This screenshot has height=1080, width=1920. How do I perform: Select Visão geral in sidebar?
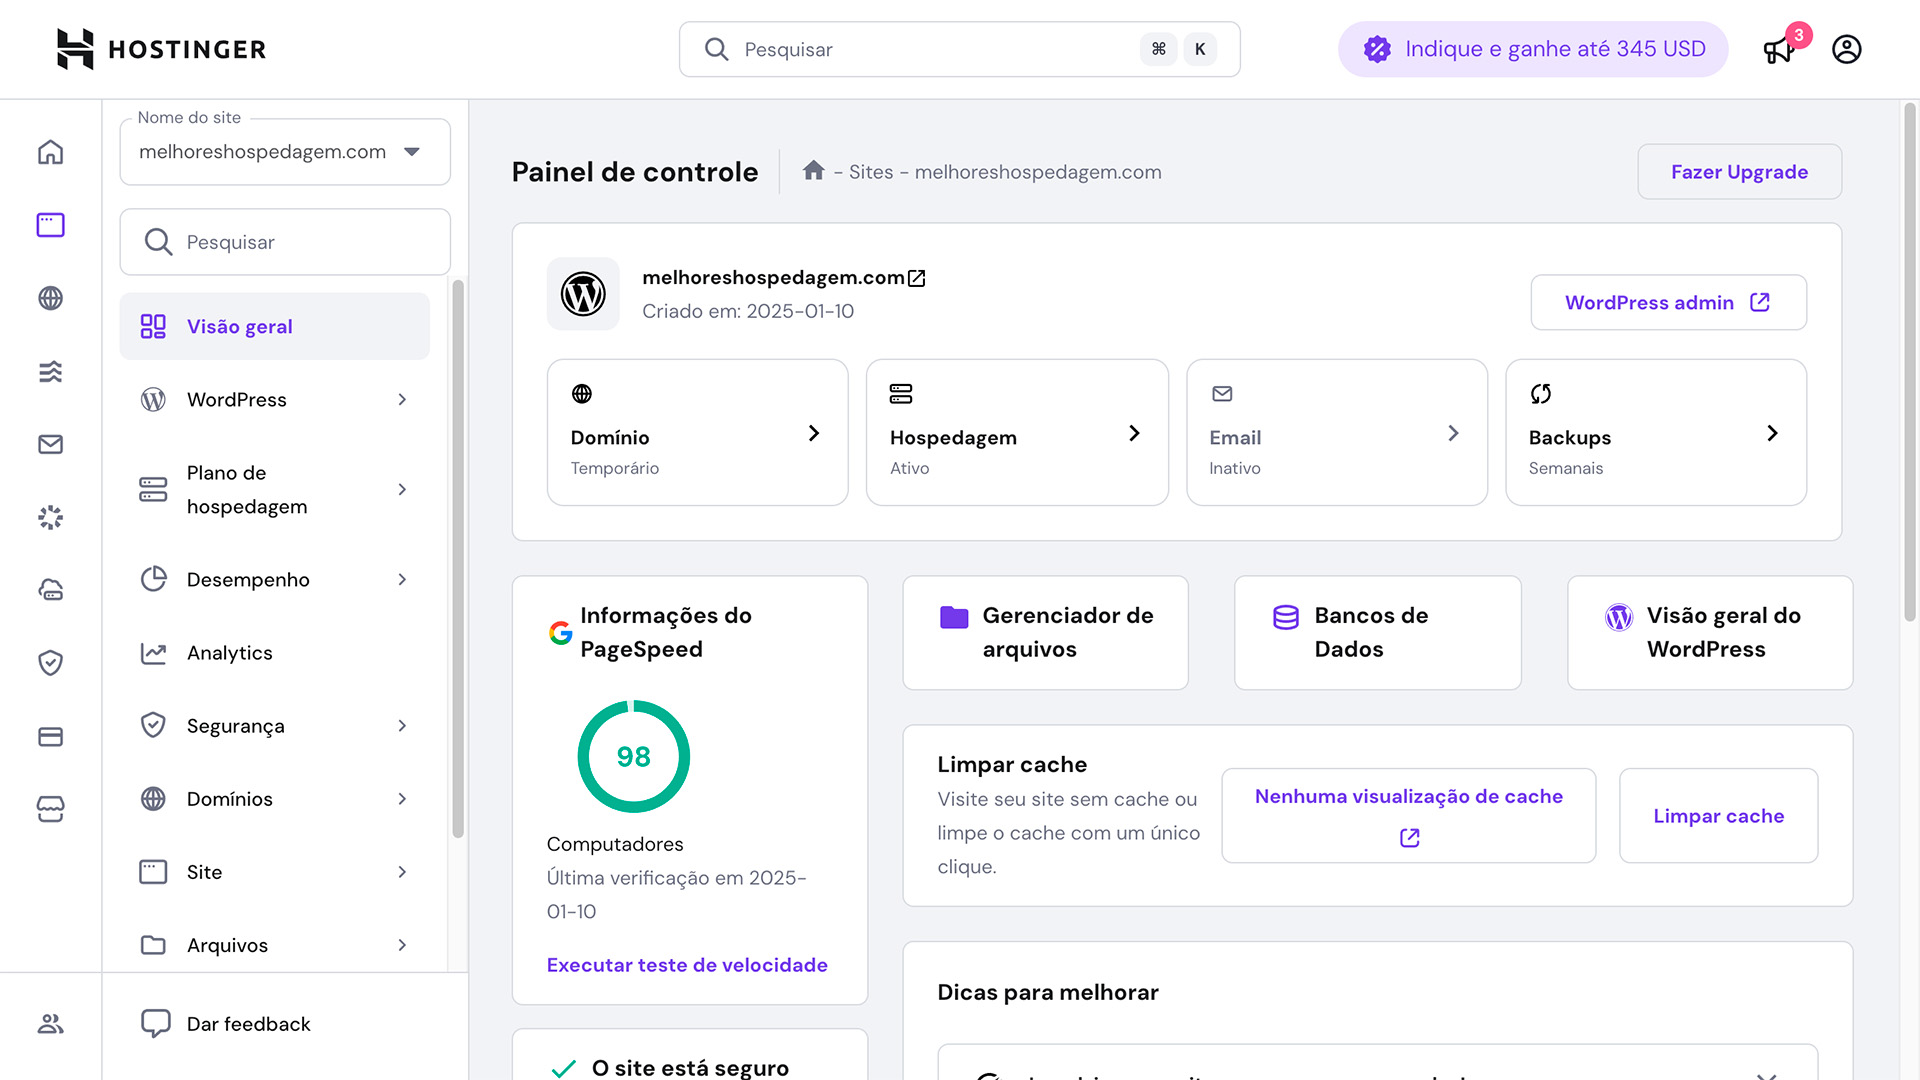coord(275,326)
